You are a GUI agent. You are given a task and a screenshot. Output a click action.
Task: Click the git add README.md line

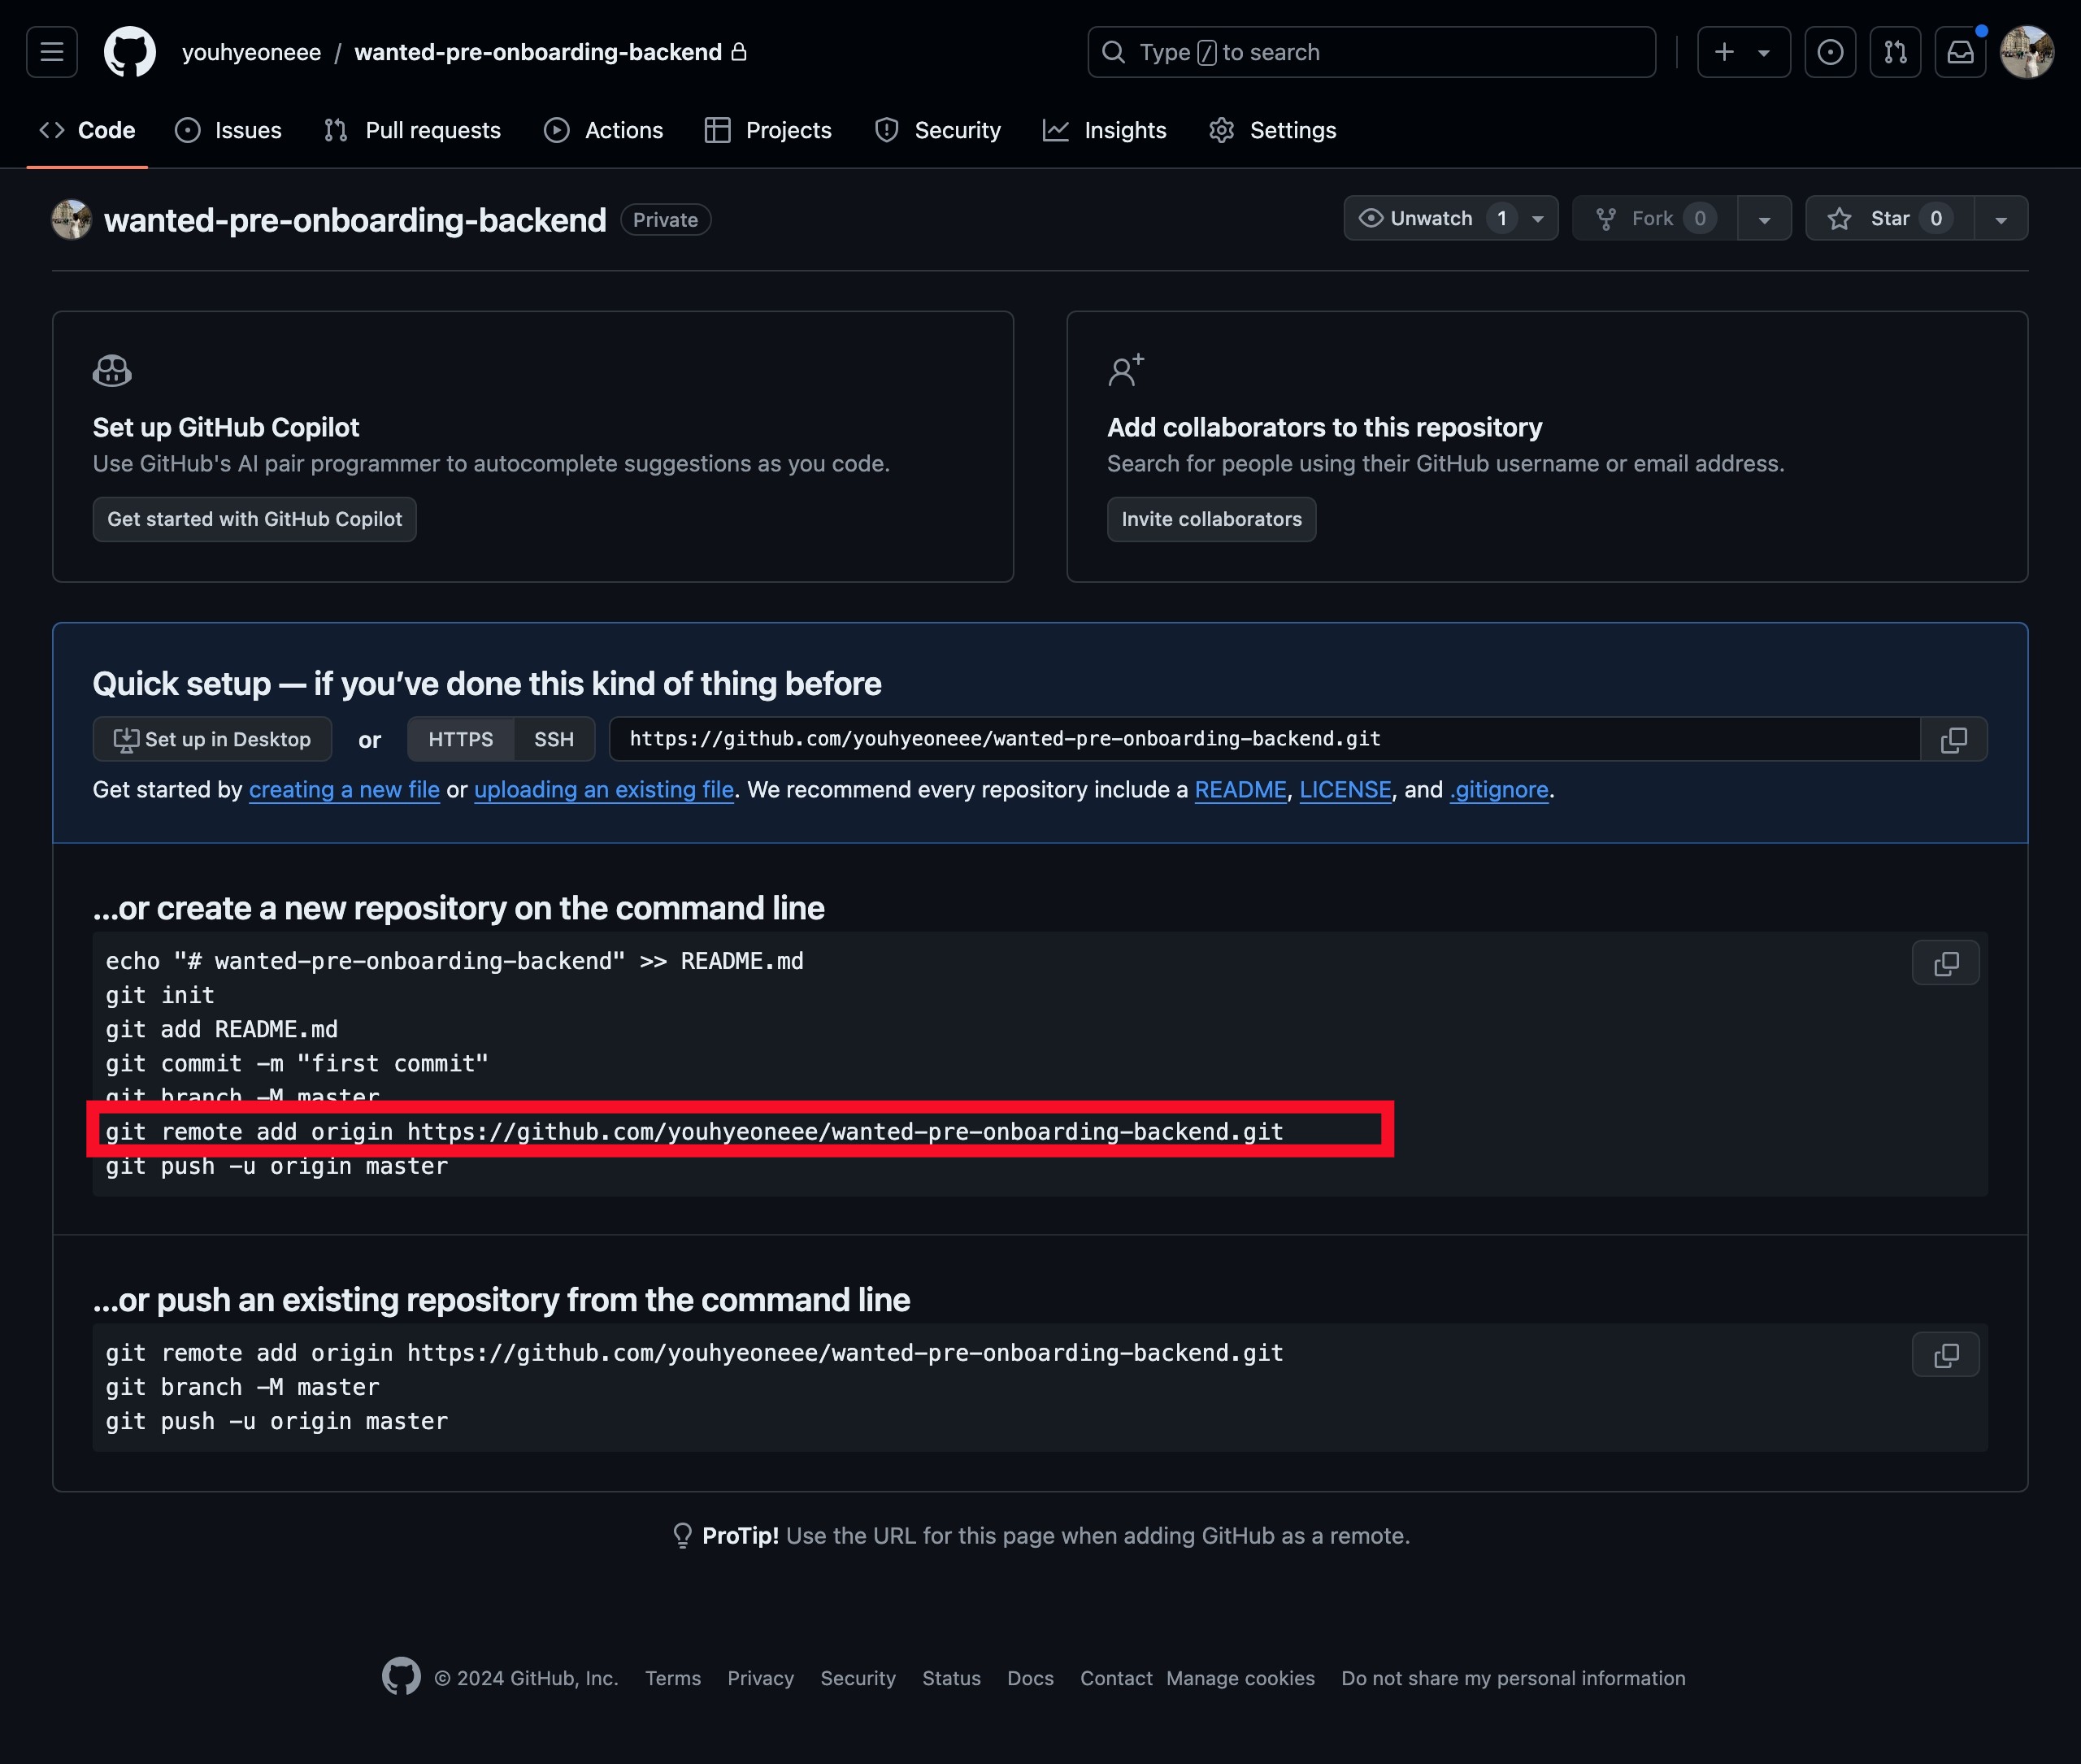point(222,1029)
